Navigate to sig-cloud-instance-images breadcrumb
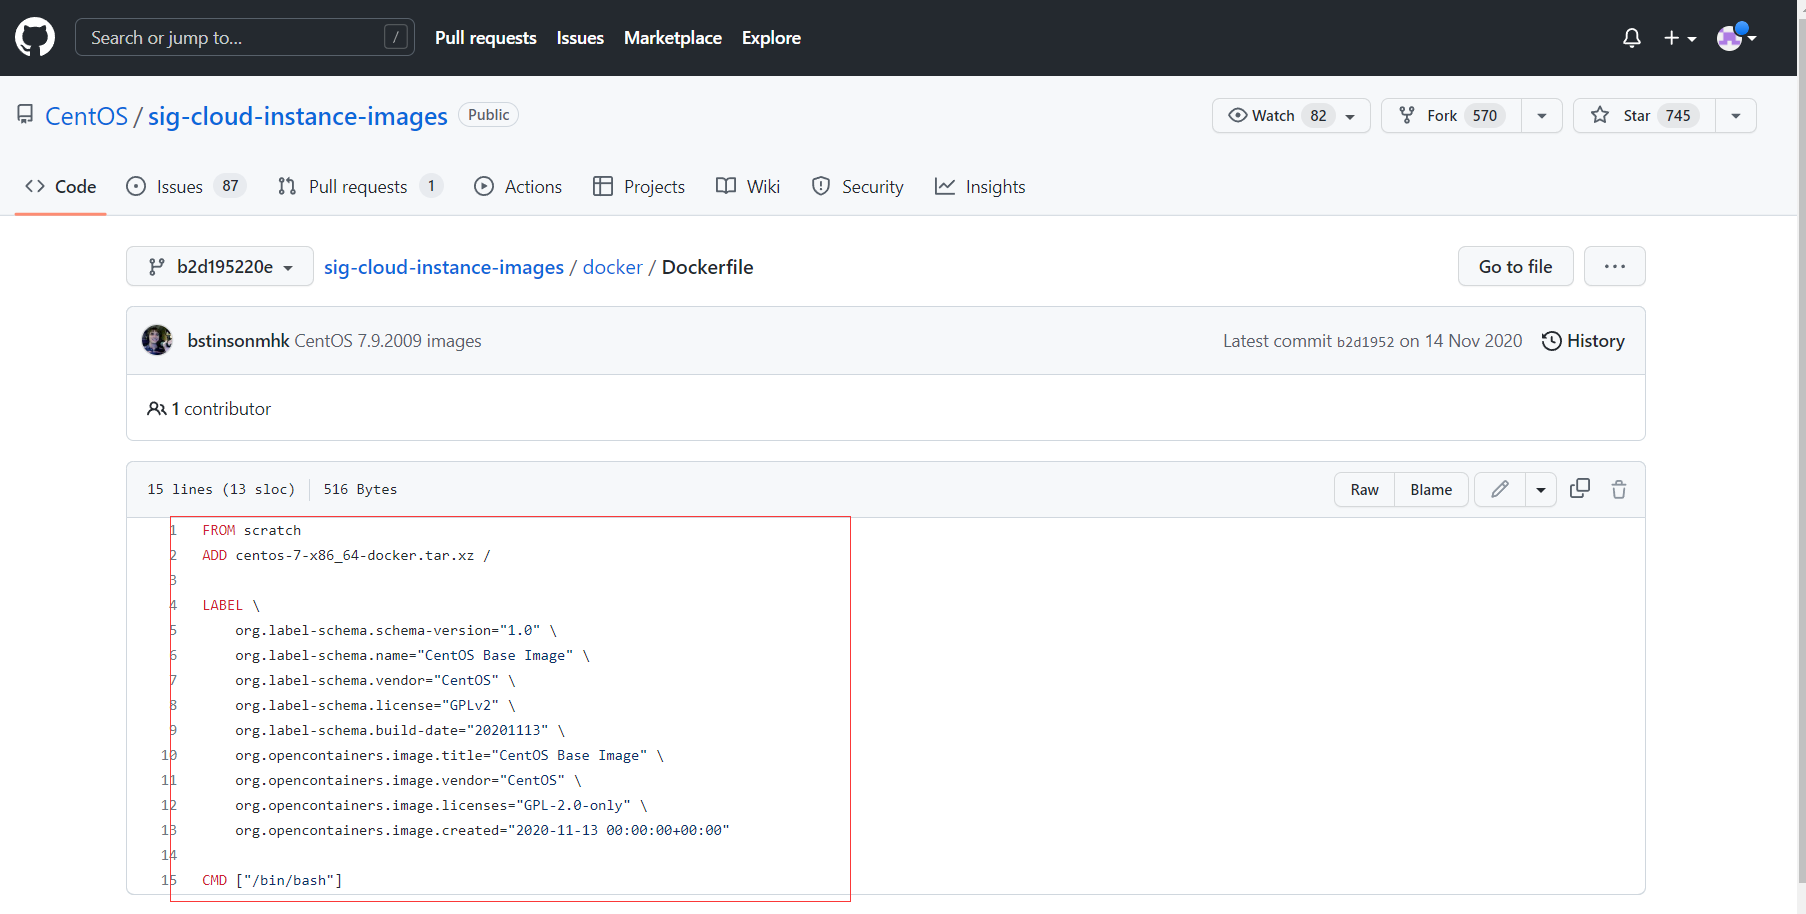1806x914 pixels. [x=444, y=267]
